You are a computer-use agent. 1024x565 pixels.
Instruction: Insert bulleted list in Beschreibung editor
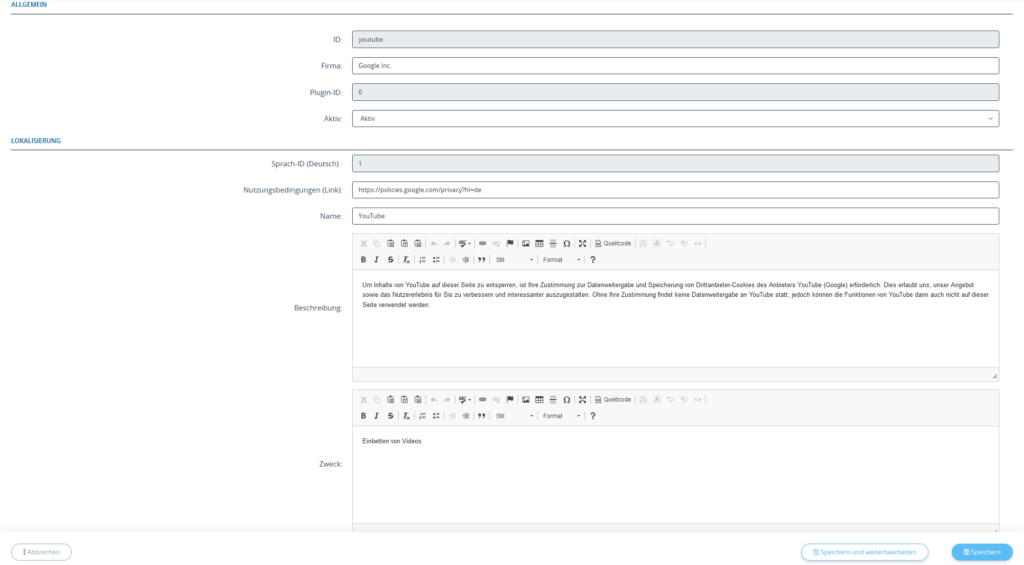[x=436, y=260]
